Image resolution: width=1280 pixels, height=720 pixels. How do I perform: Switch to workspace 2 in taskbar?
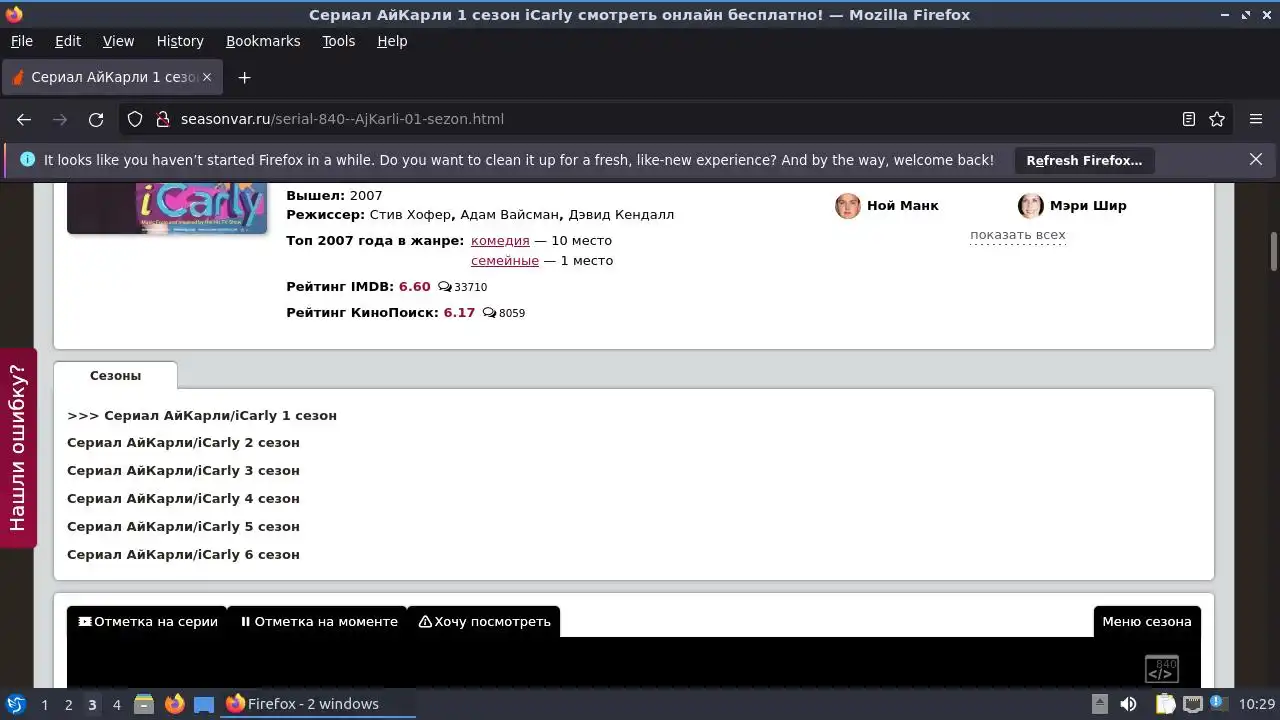click(x=68, y=705)
